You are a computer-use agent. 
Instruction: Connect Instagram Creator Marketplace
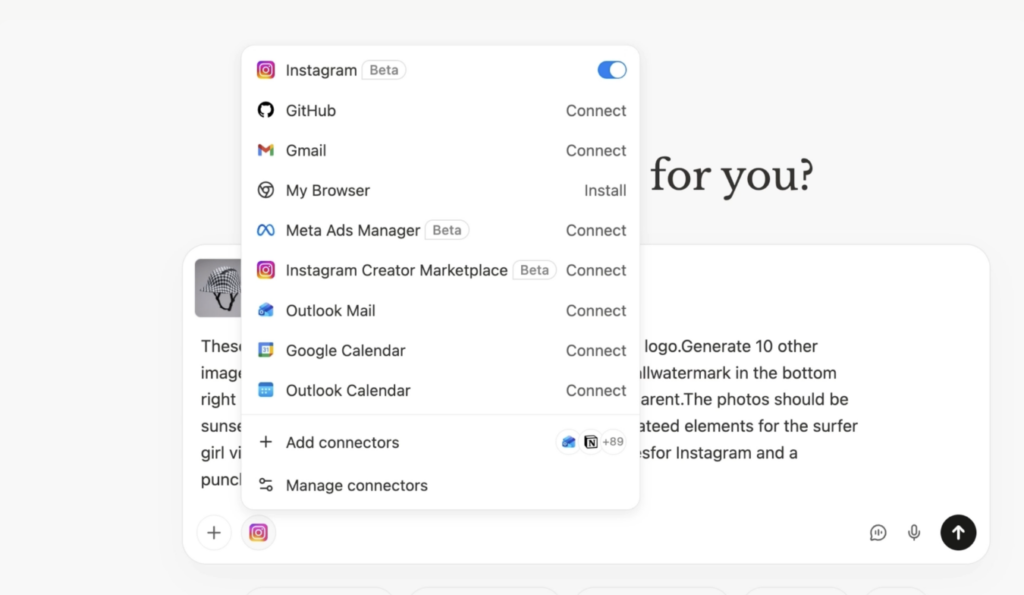click(x=596, y=270)
